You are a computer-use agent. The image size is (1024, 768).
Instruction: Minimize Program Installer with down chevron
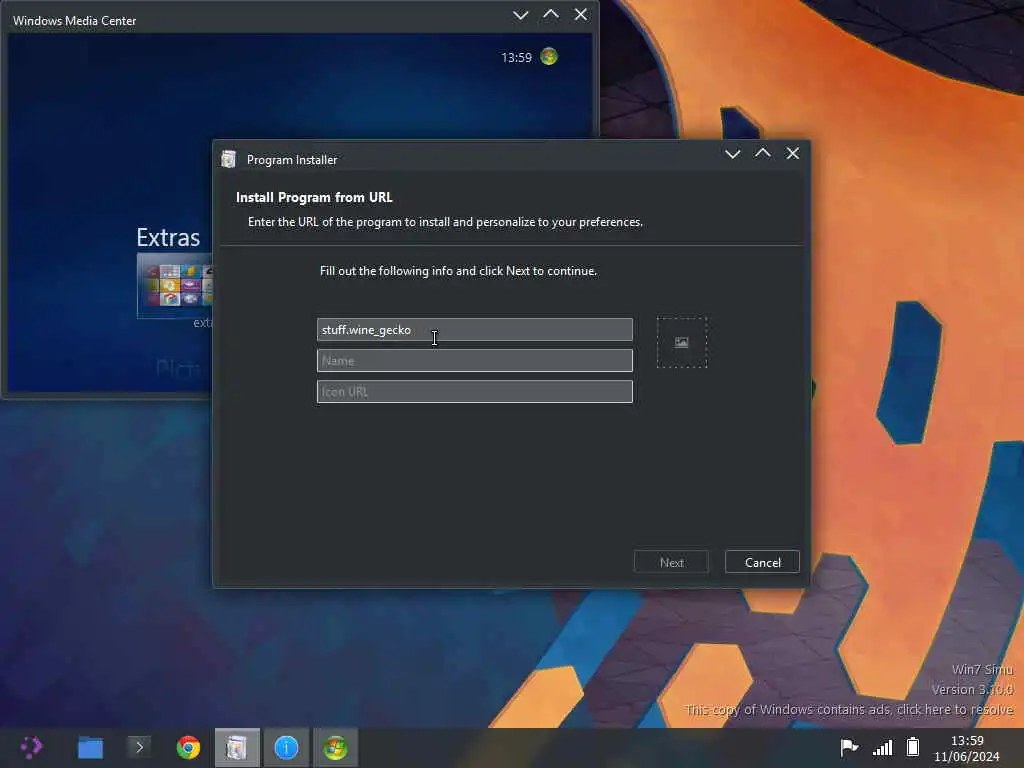733,154
